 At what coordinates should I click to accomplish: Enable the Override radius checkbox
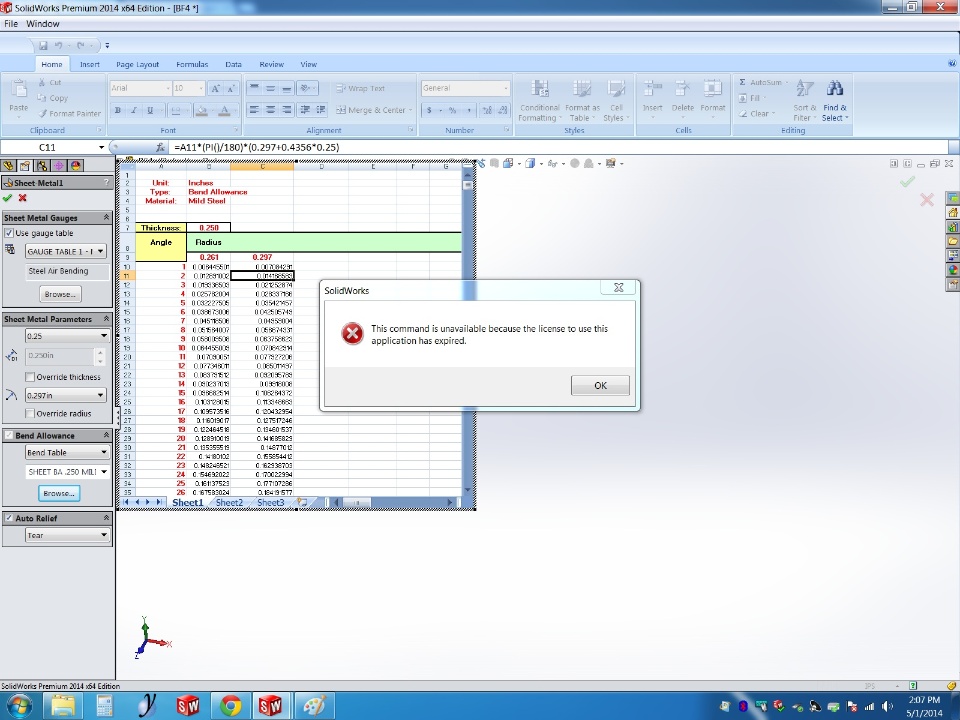[29, 414]
